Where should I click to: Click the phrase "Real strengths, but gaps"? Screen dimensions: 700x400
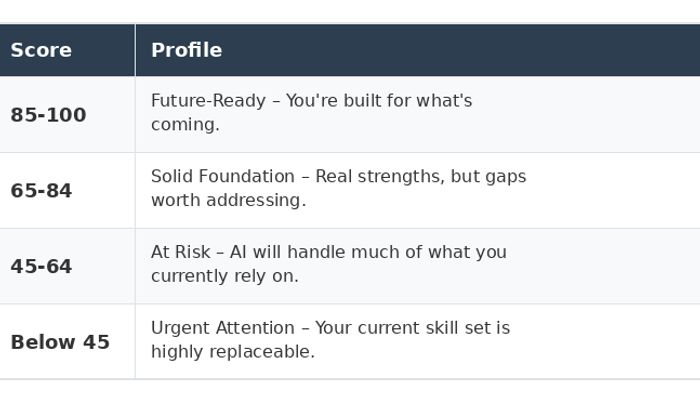[x=420, y=177]
